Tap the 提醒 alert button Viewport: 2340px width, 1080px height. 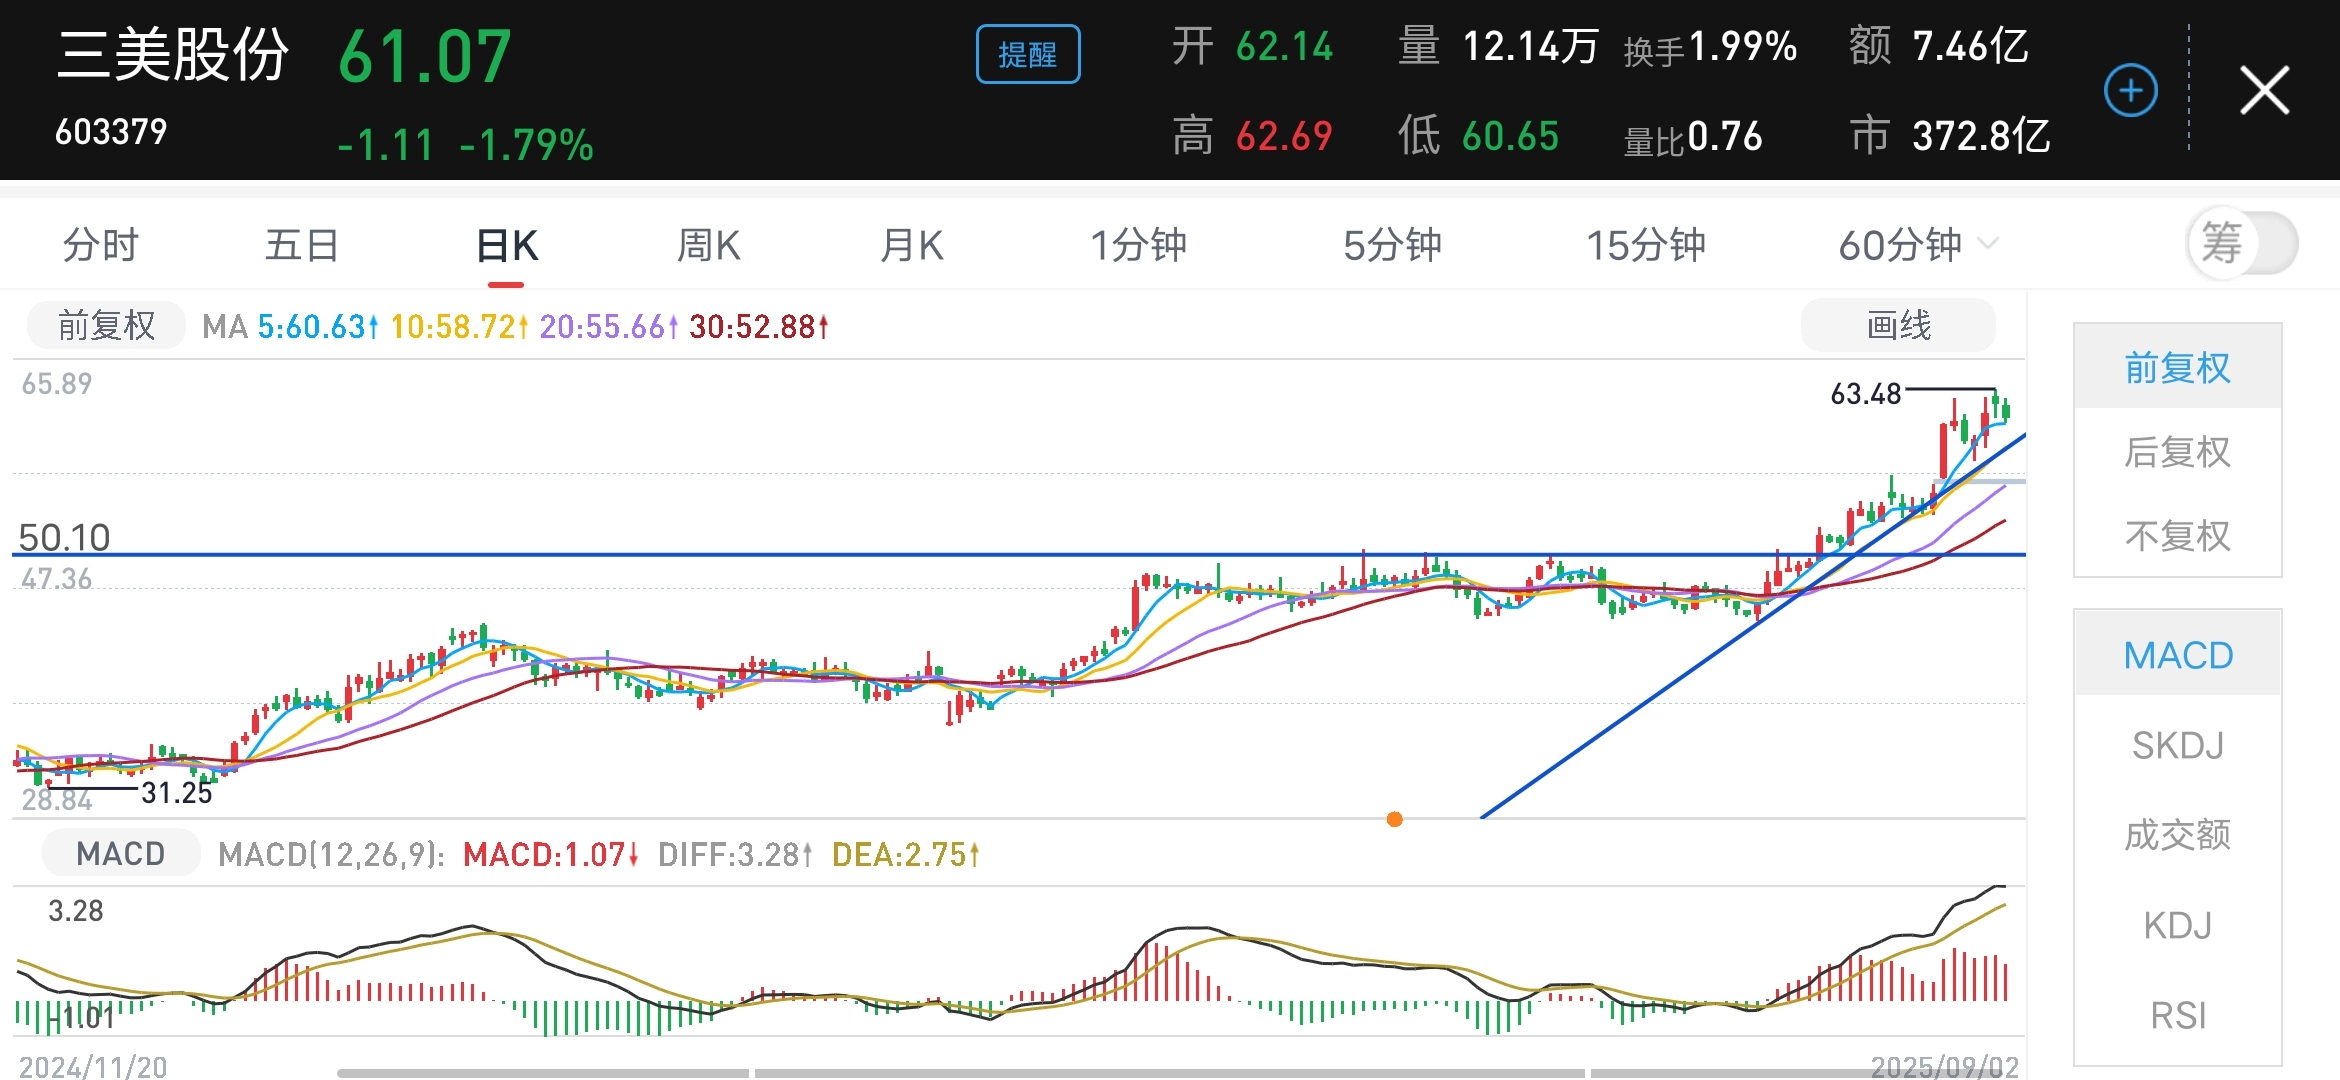click(x=1028, y=54)
